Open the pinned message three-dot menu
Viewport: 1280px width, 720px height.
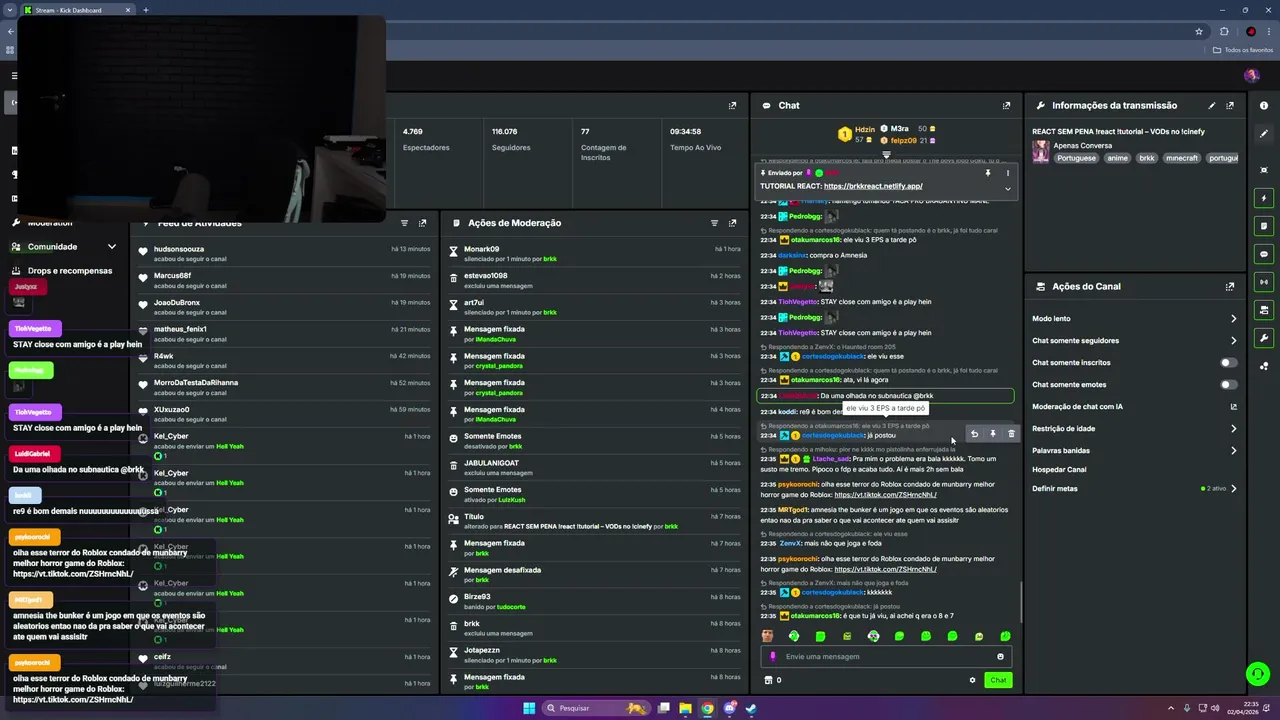pyautogui.click(x=1007, y=173)
